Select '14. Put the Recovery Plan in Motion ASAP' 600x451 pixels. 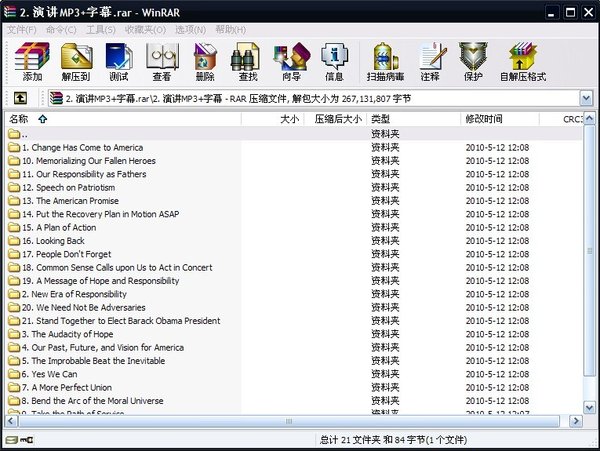(101, 214)
